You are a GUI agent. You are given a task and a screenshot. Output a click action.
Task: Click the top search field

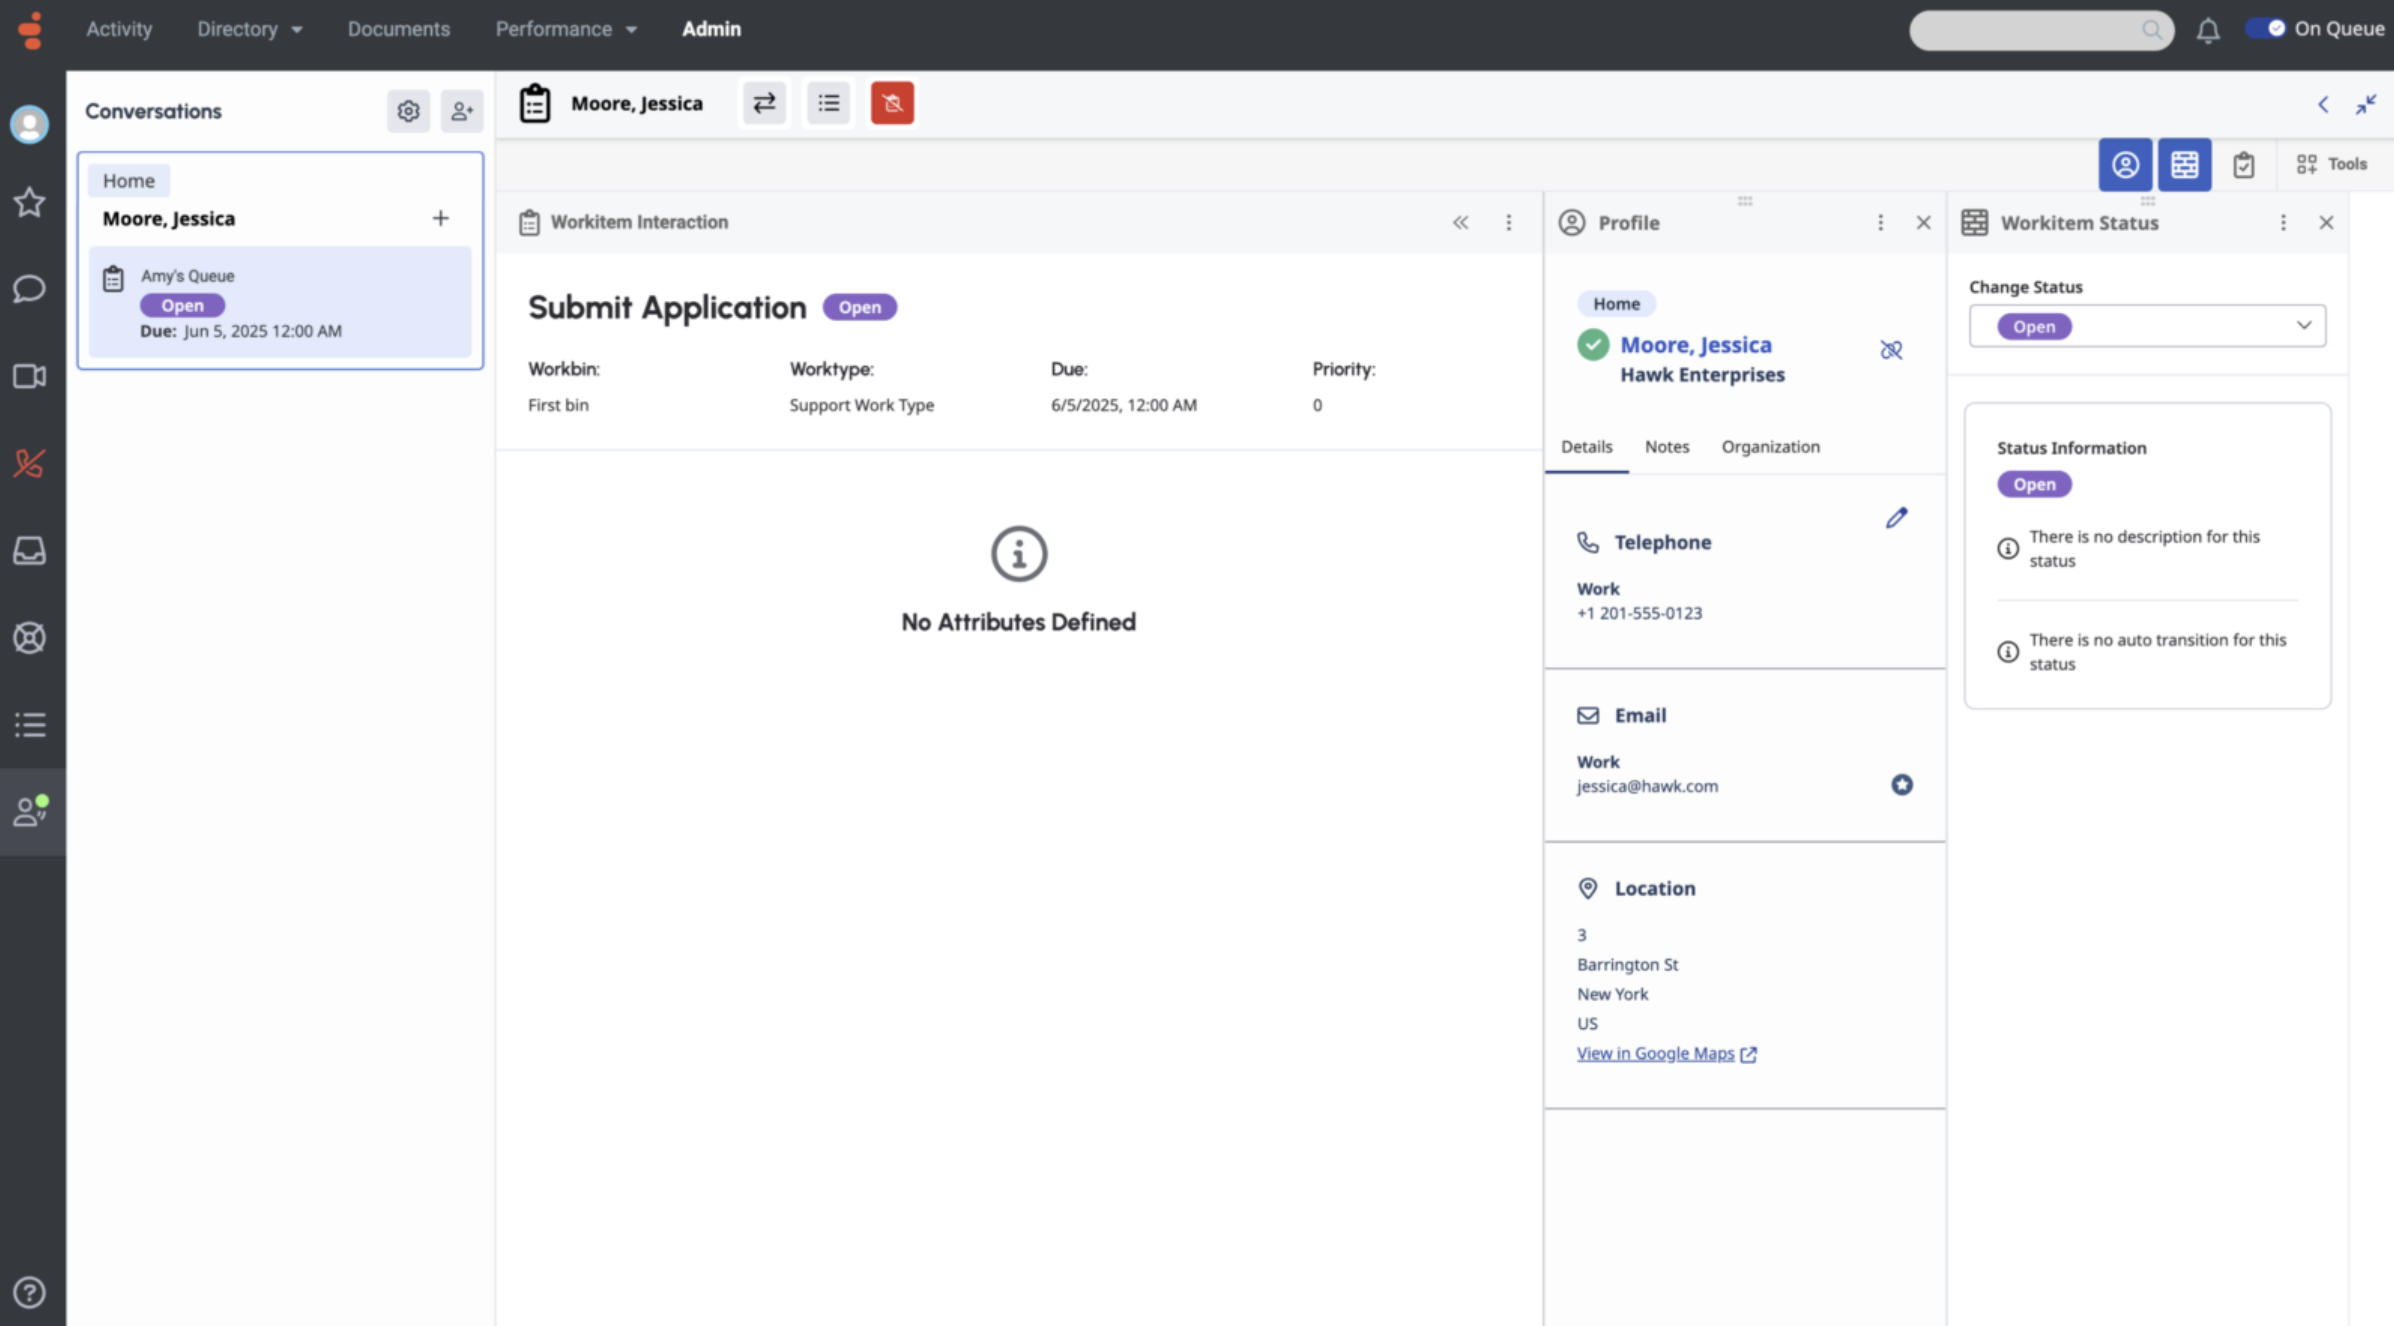(x=2030, y=30)
